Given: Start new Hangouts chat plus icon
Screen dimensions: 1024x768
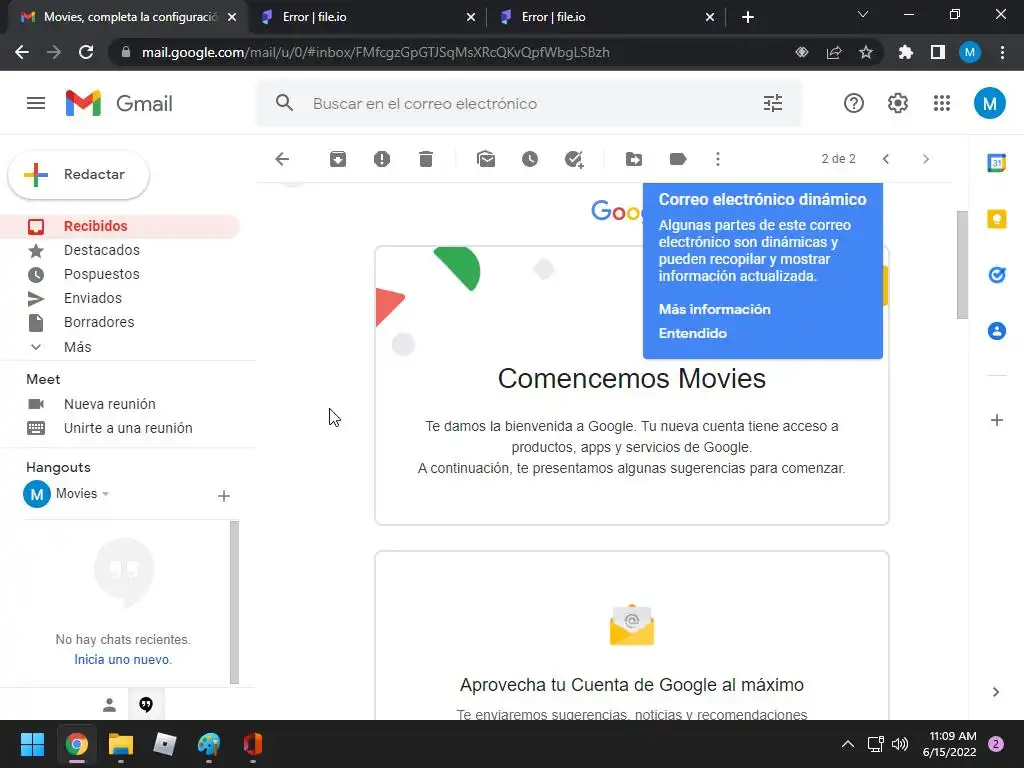Looking at the screenshot, I should (223, 496).
